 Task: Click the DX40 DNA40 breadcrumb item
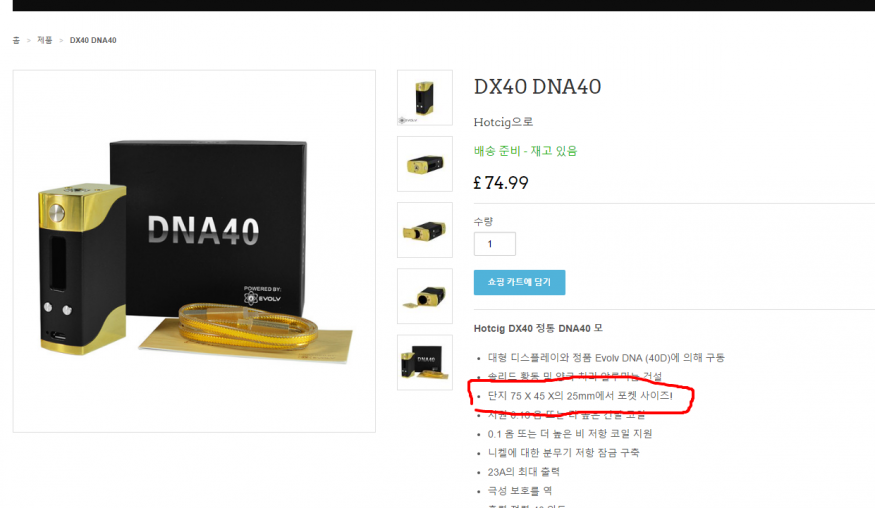pyautogui.click(x=93, y=40)
